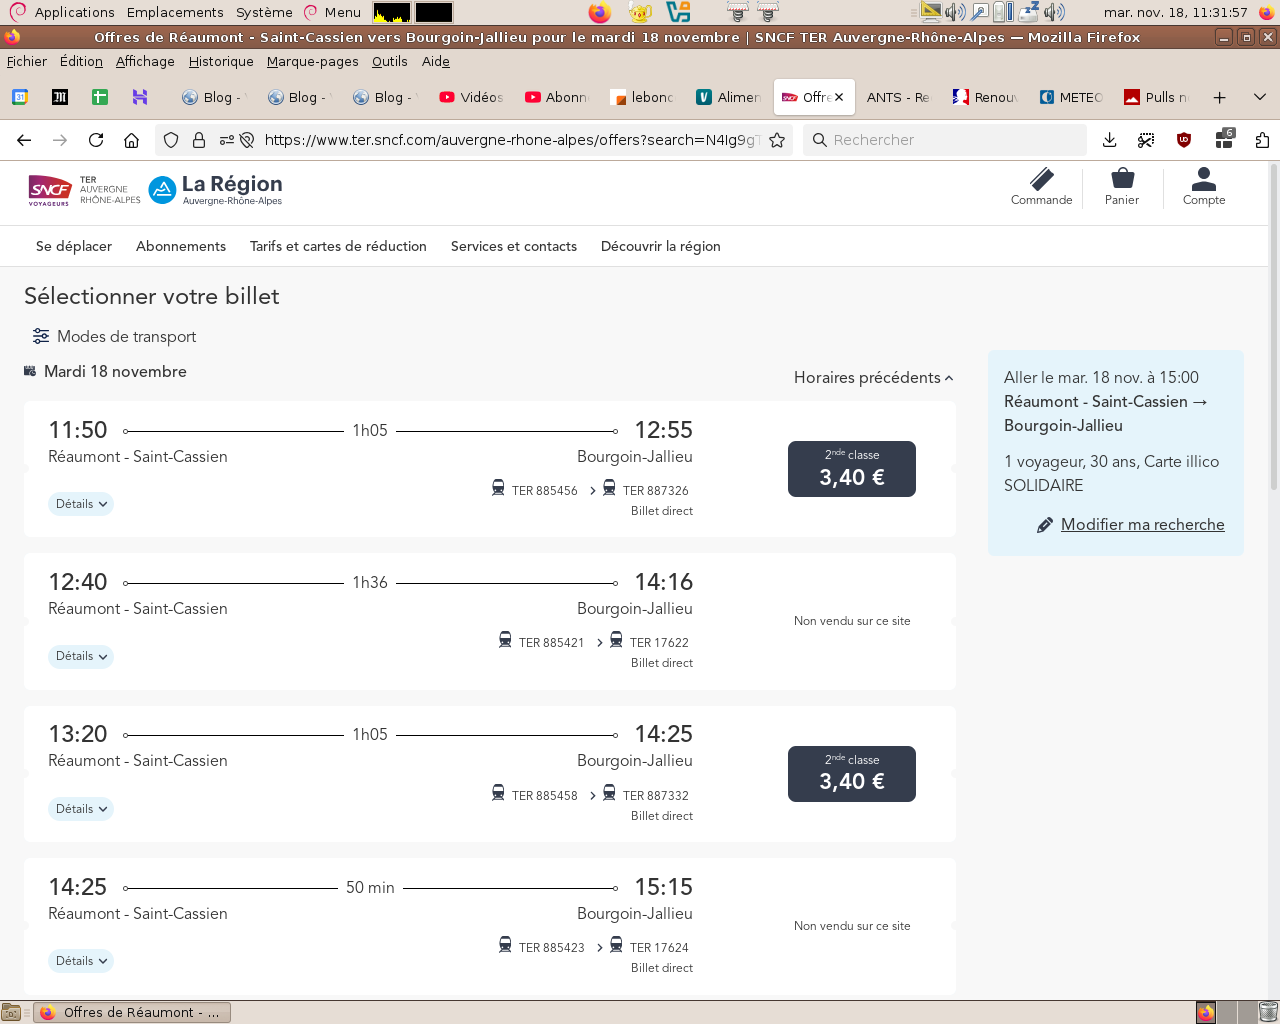Image resolution: width=1280 pixels, height=1024 pixels.
Task: Click Modifier ma recherche link
Action: (x=1142, y=525)
